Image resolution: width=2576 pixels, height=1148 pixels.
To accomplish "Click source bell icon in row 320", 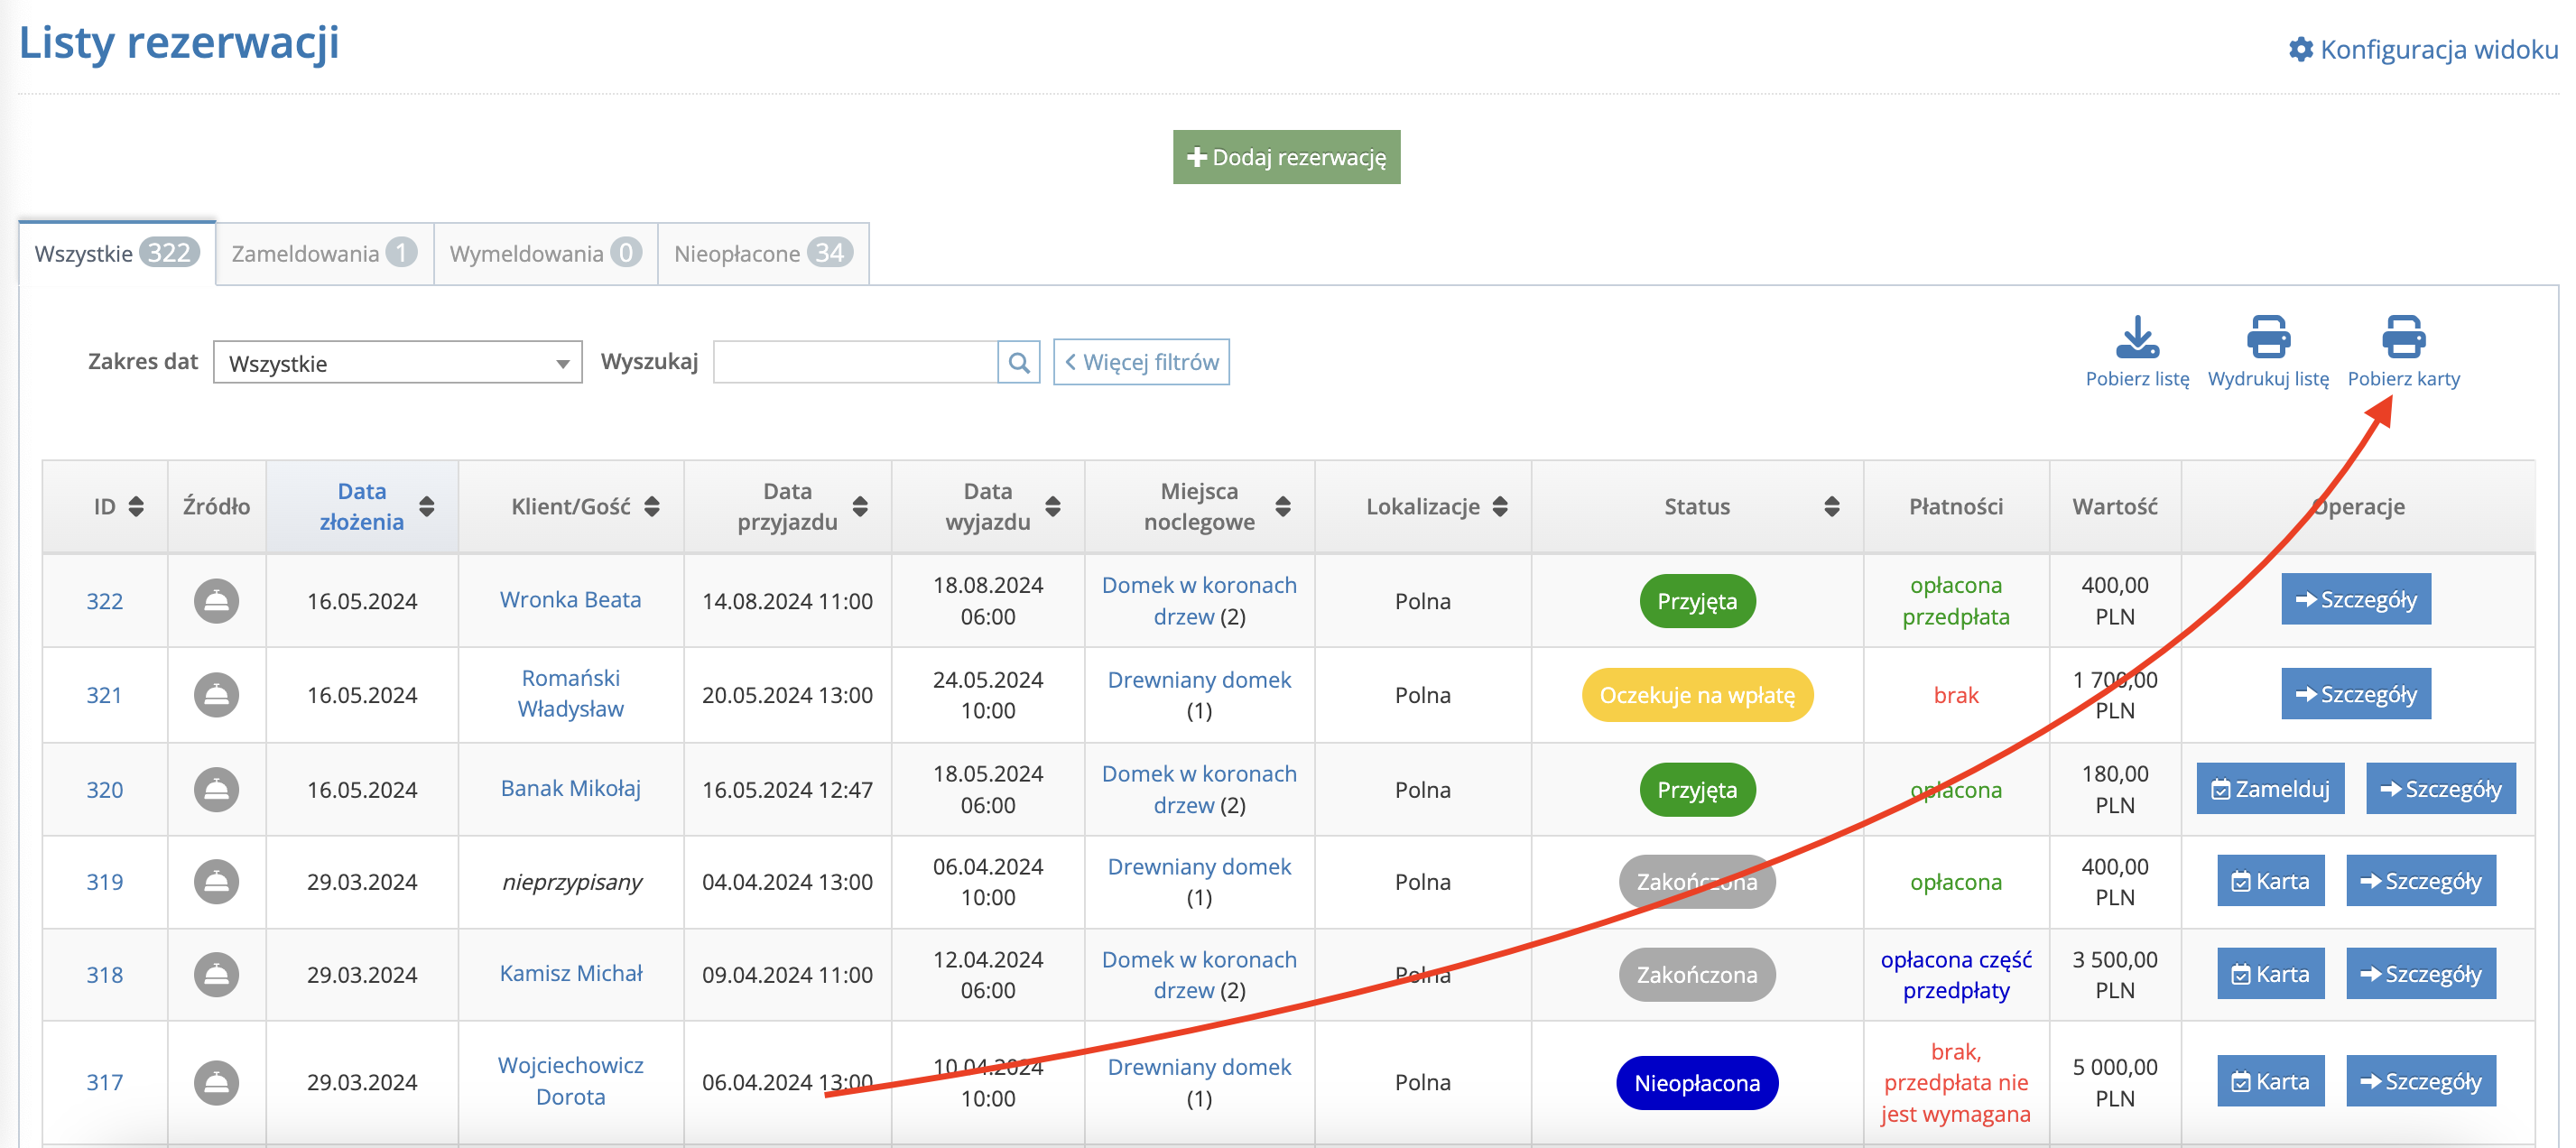I will click(216, 789).
